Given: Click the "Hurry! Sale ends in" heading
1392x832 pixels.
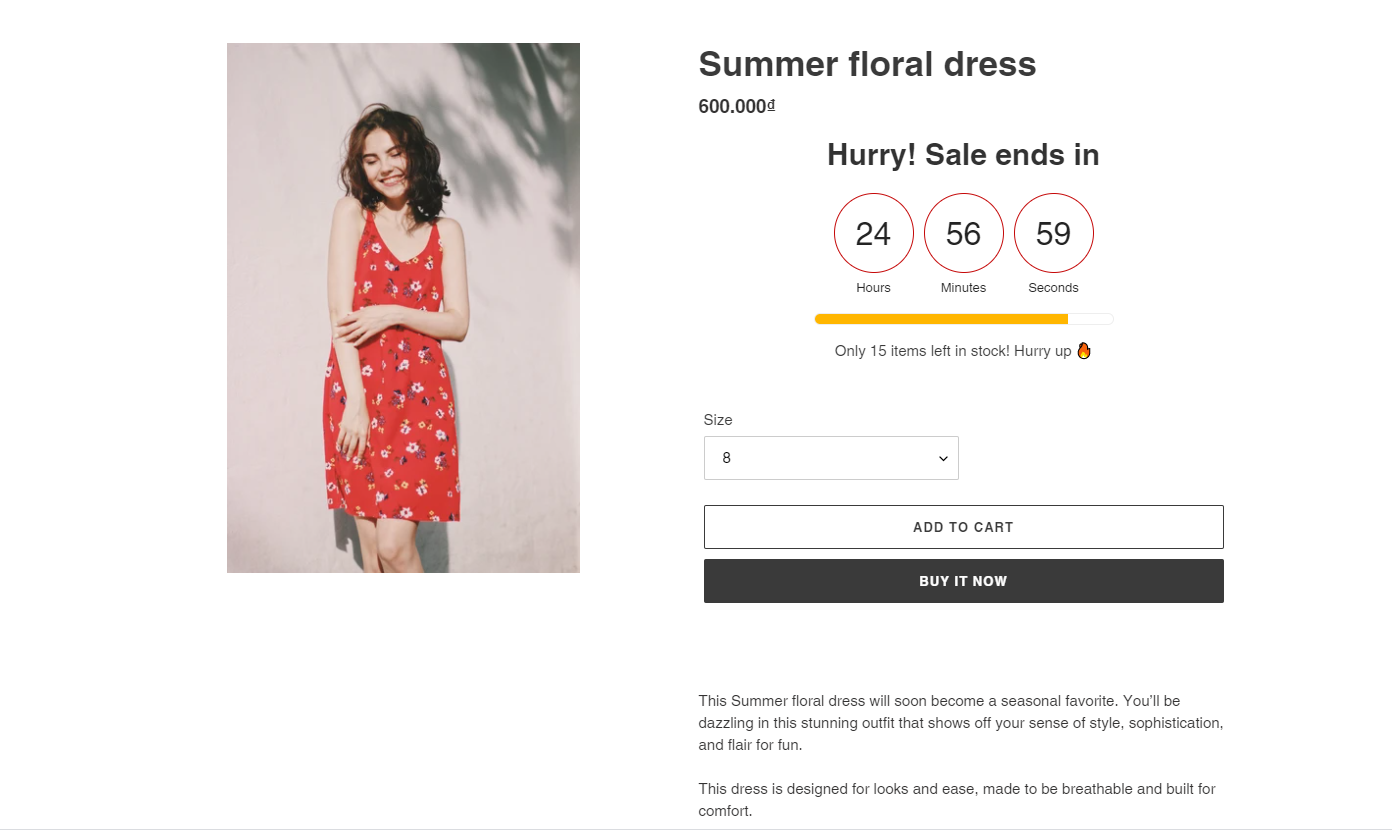Looking at the screenshot, I should click(x=963, y=155).
